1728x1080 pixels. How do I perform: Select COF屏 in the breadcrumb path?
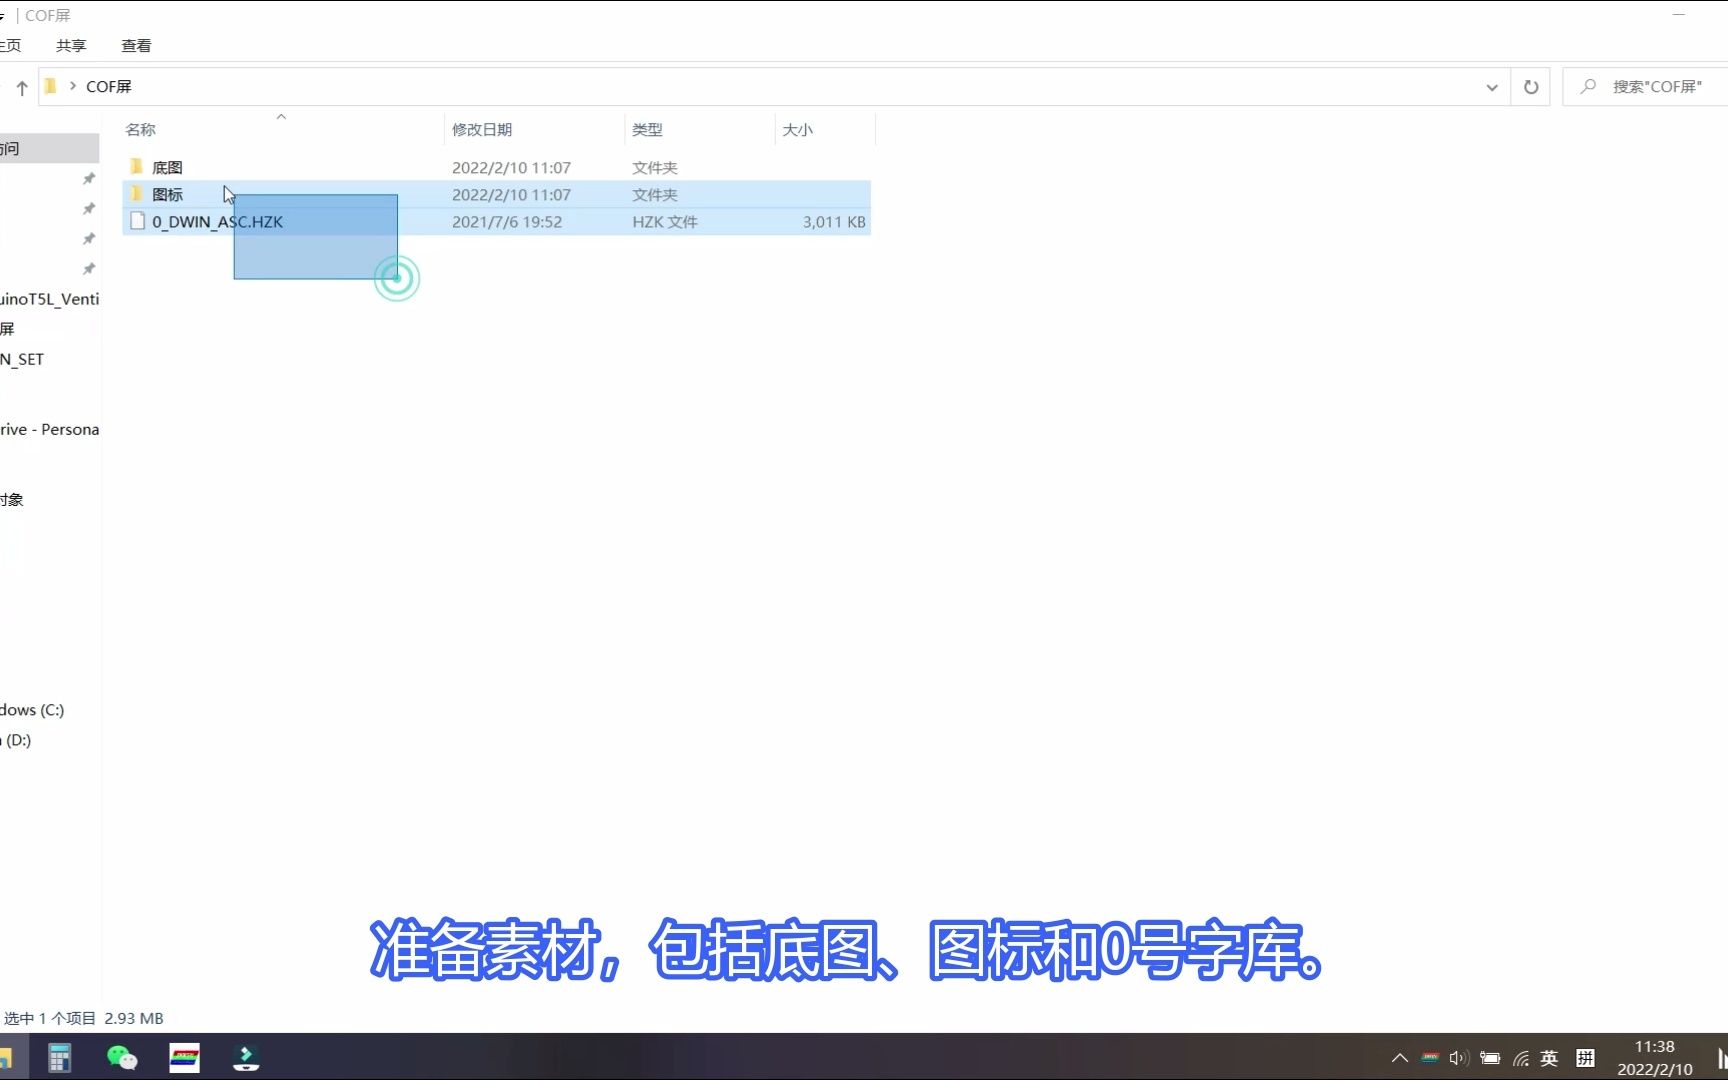[110, 86]
